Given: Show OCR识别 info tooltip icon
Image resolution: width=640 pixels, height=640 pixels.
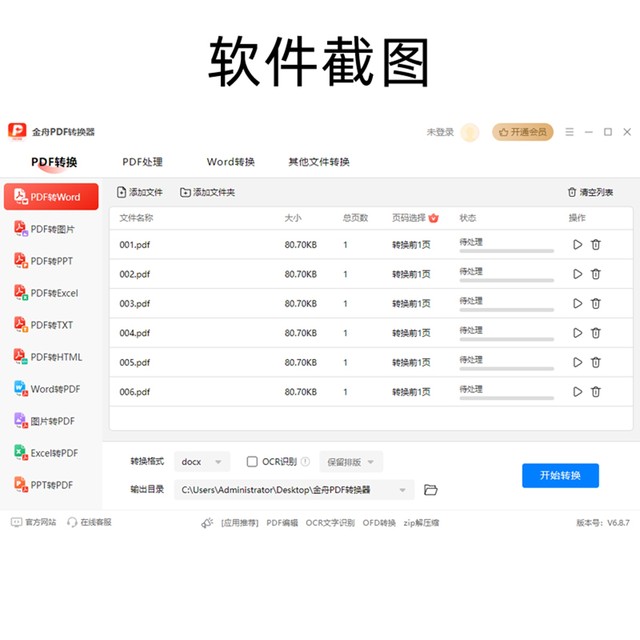Looking at the screenshot, I should (x=305, y=461).
